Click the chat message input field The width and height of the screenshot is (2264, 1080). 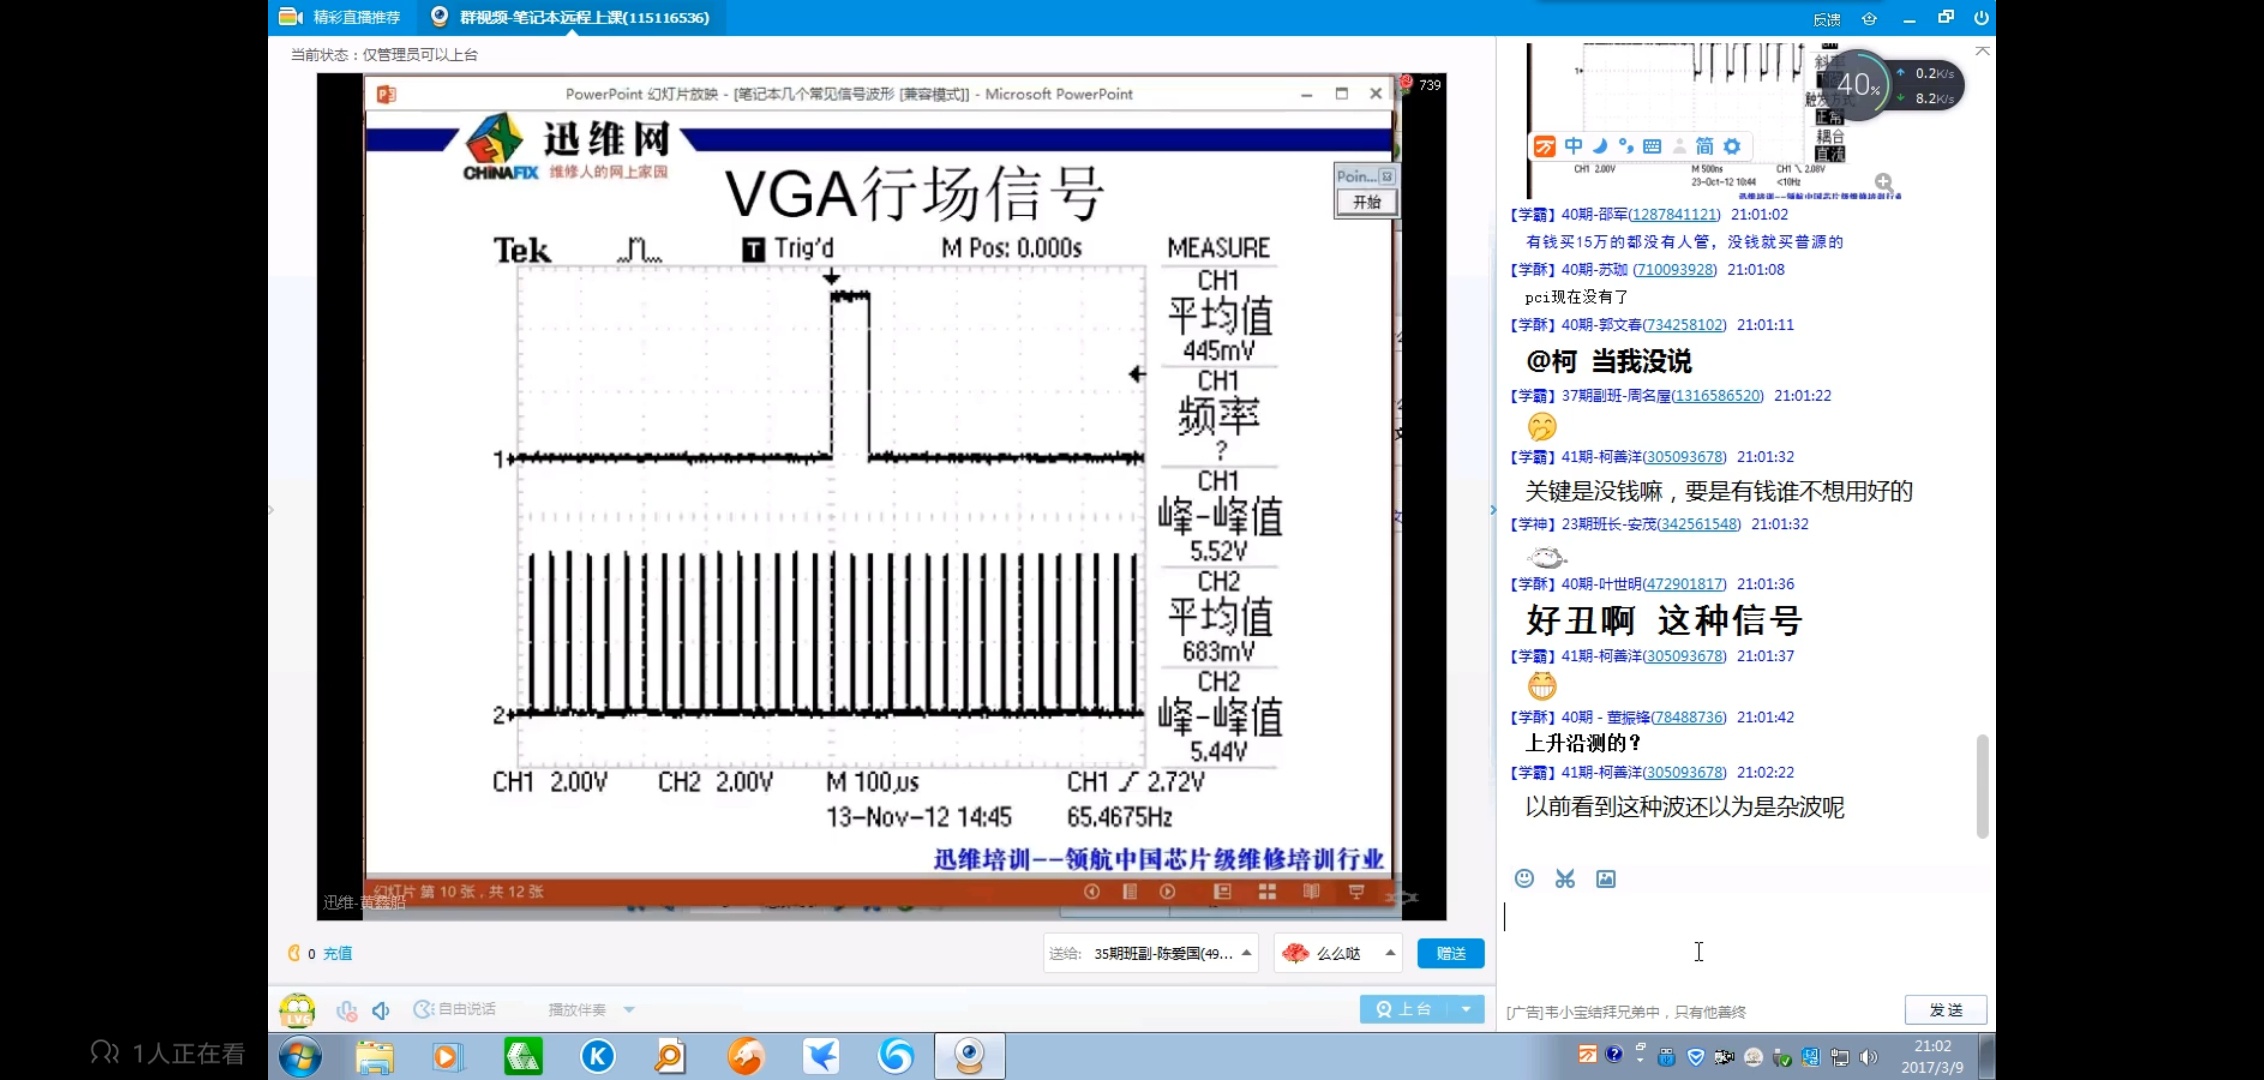[x=1740, y=940]
